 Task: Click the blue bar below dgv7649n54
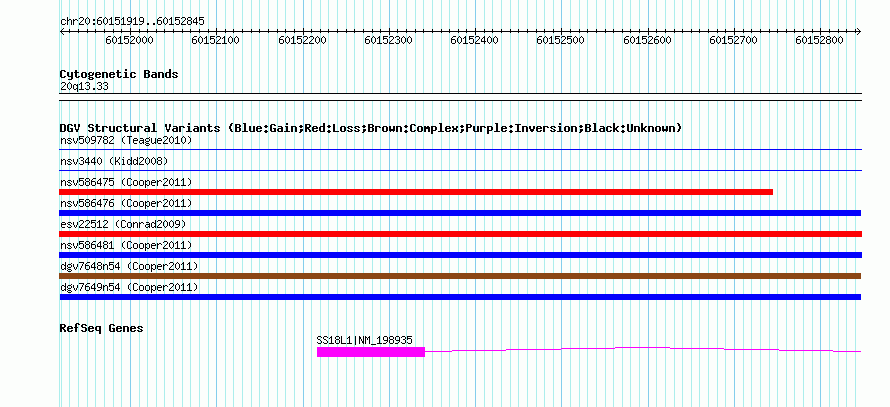[x=460, y=297]
